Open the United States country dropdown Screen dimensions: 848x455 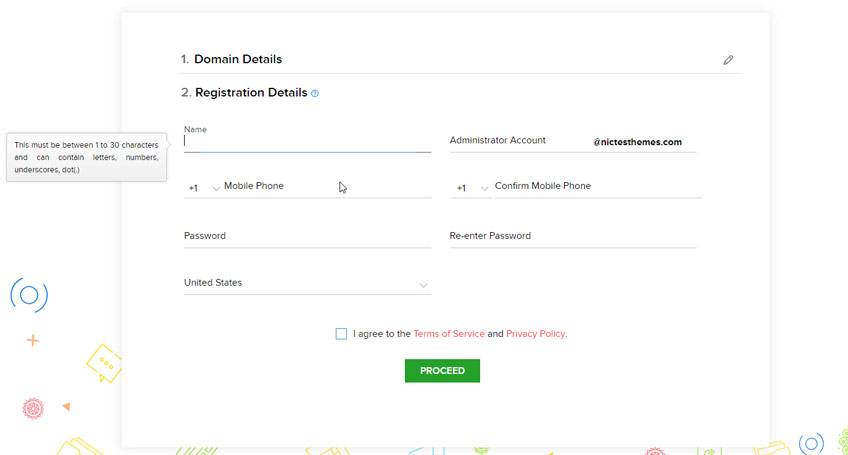307,283
